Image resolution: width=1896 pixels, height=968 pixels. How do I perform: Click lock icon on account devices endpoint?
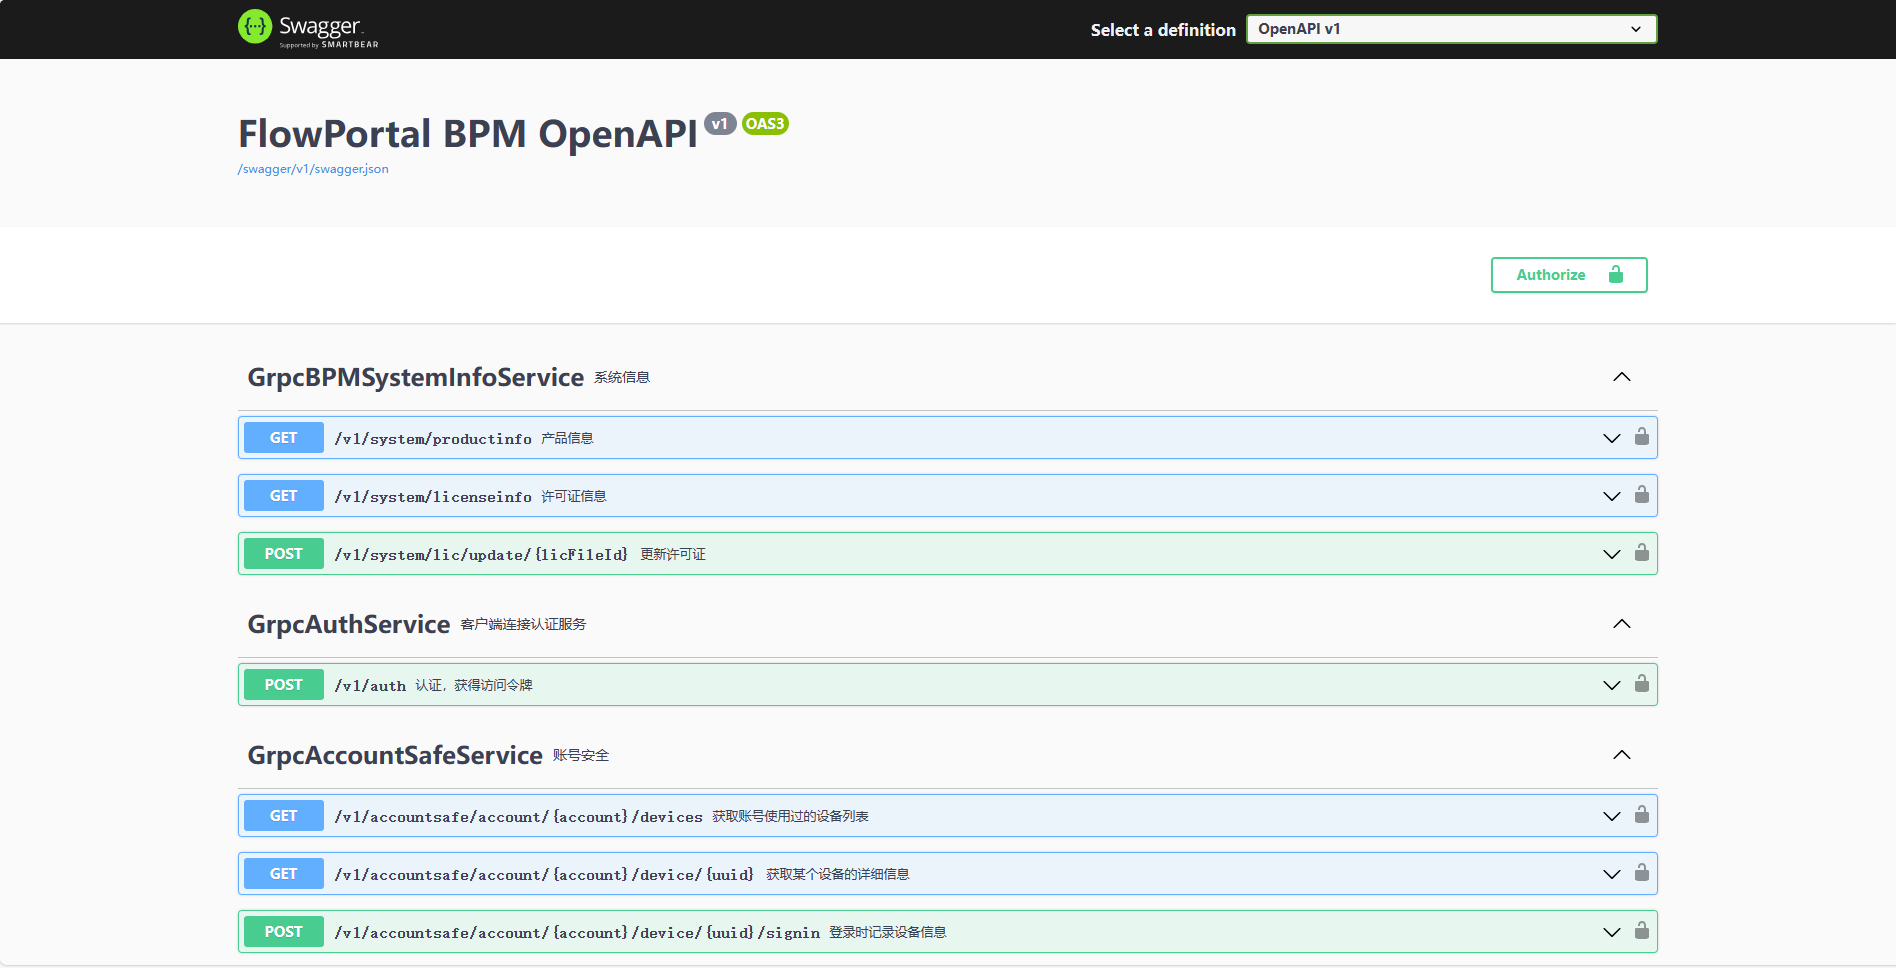click(x=1641, y=815)
